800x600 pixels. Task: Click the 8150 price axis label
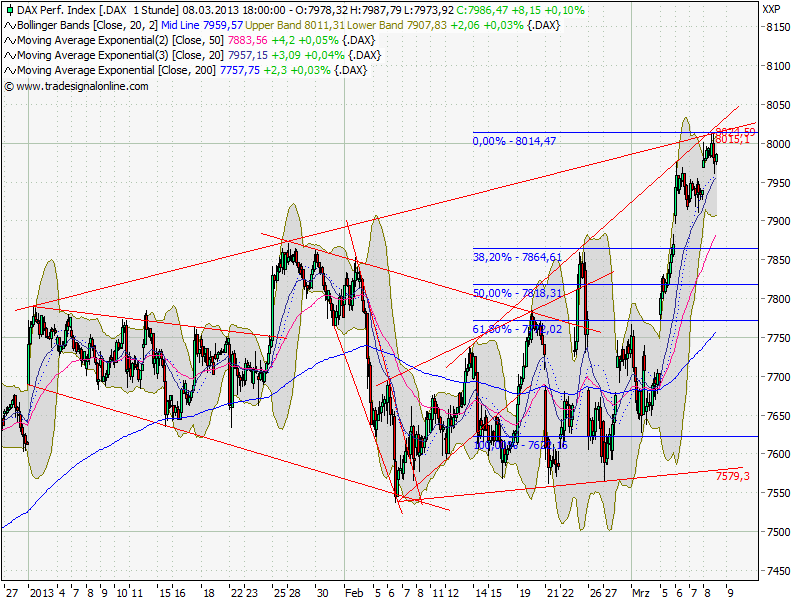(x=778, y=28)
